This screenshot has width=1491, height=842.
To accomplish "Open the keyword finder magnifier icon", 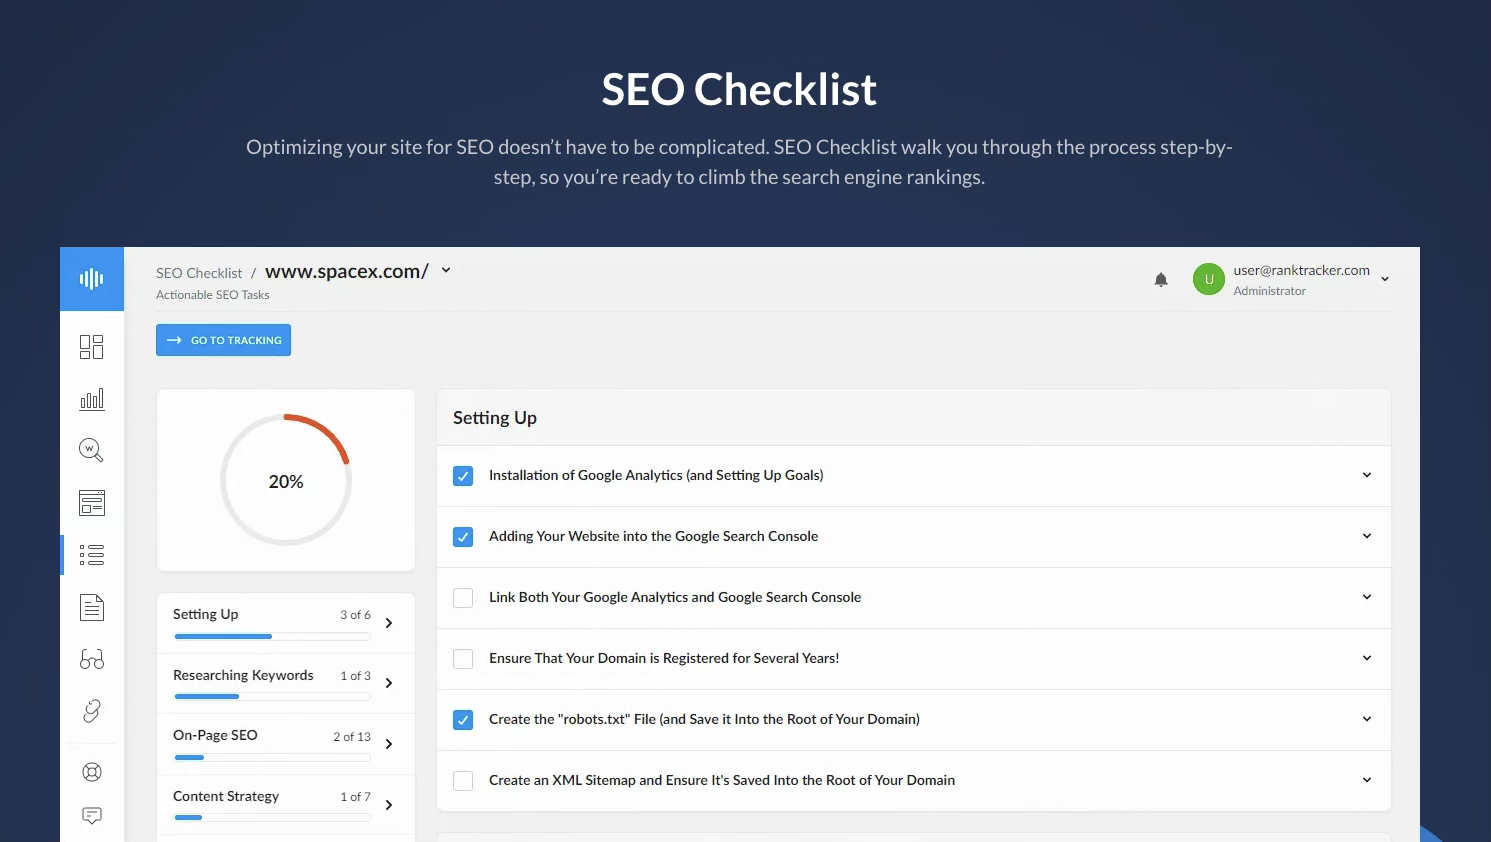I will click(92, 451).
